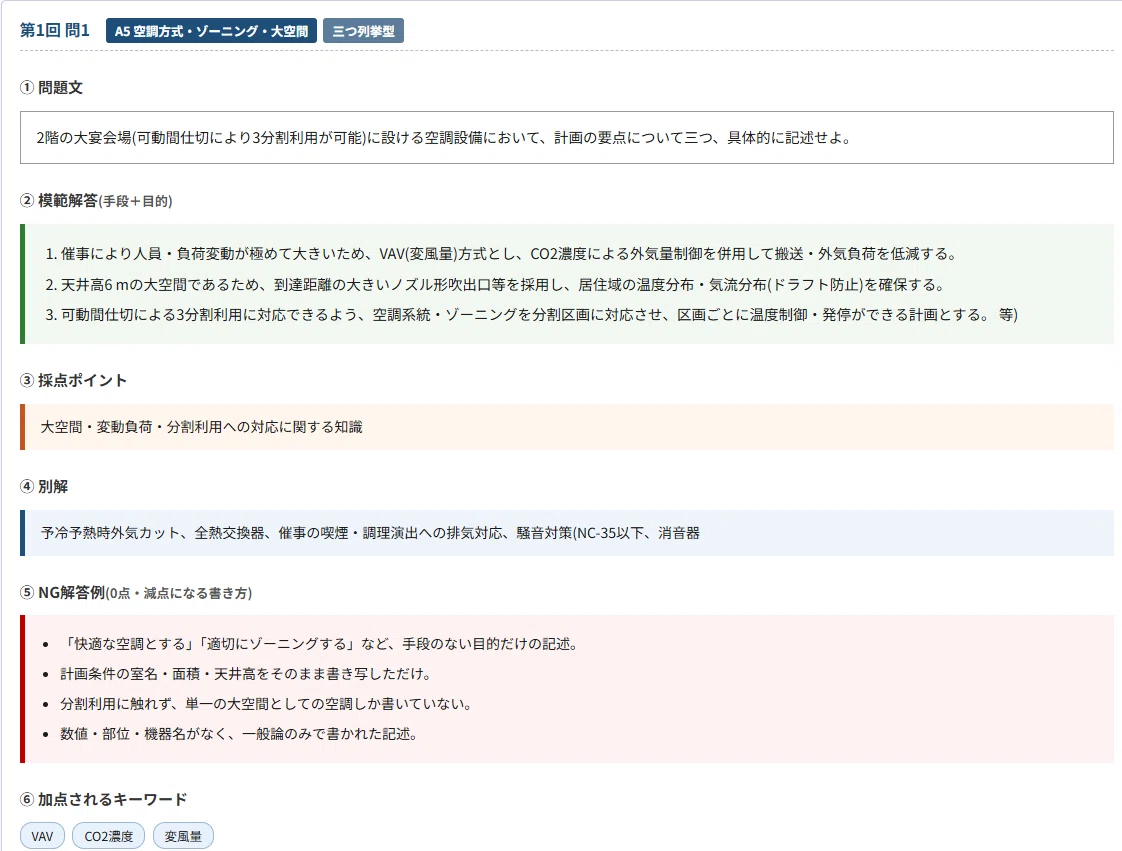Image resolution: width=1122 pixels, height=851 pixels.
Task: Click the ① 問題文 section heading
Action: (52, 87)
